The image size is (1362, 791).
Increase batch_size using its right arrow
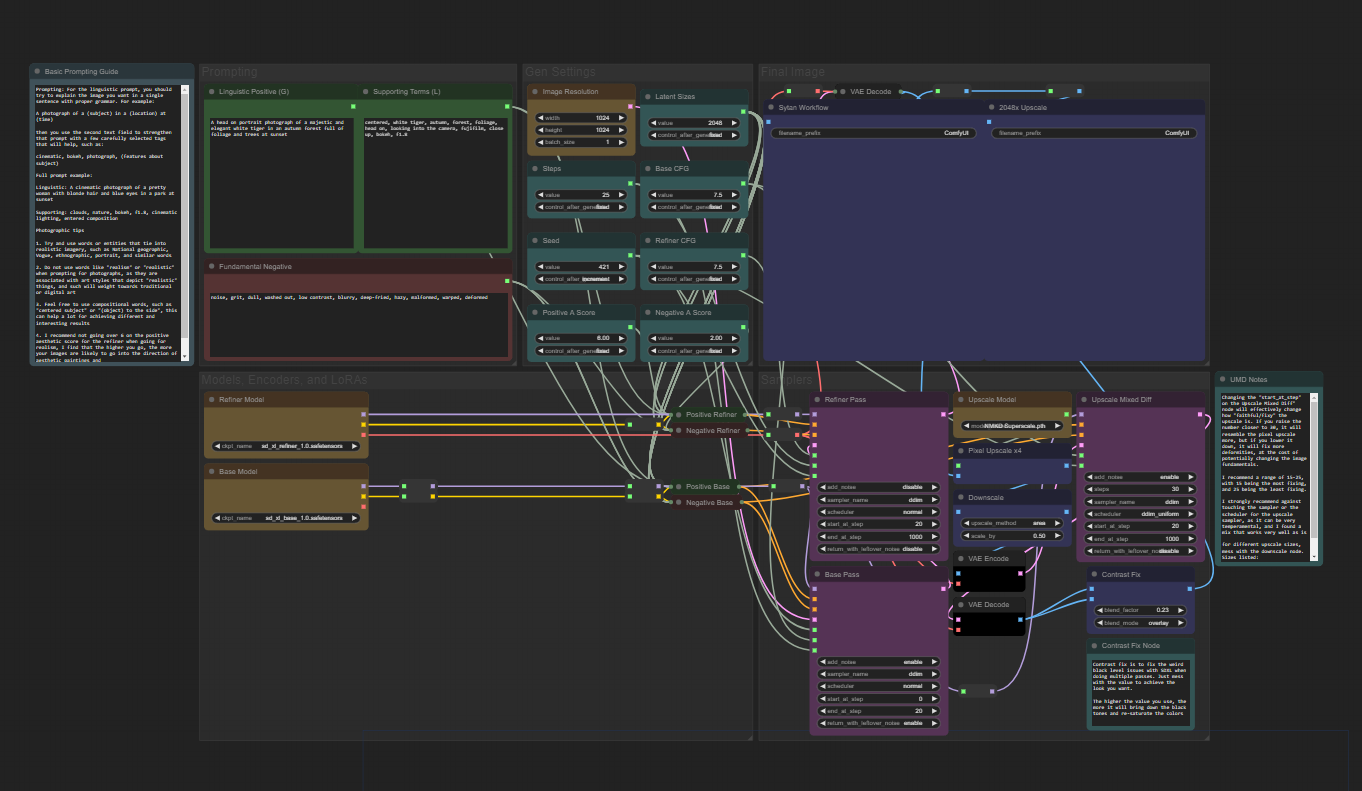click(621, 142)
